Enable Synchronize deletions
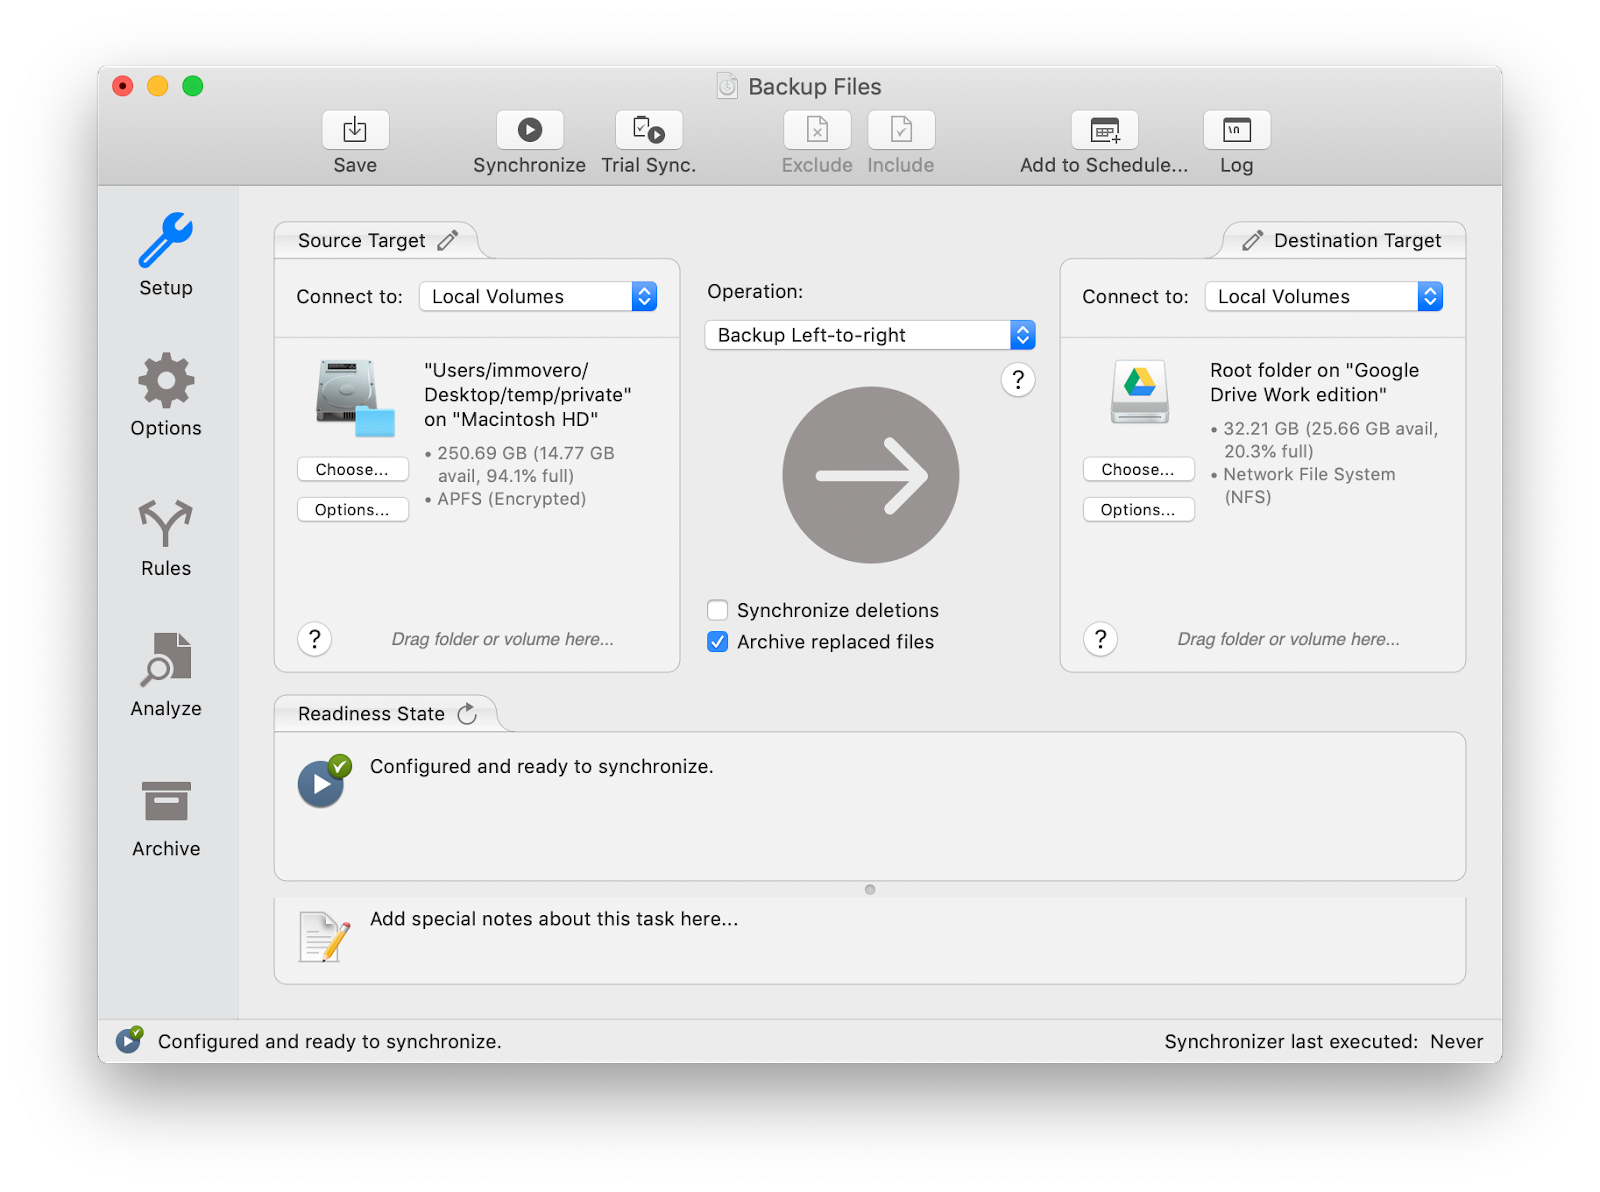1600x1192 pixels. pyautogui.click(x=717, y=609)
